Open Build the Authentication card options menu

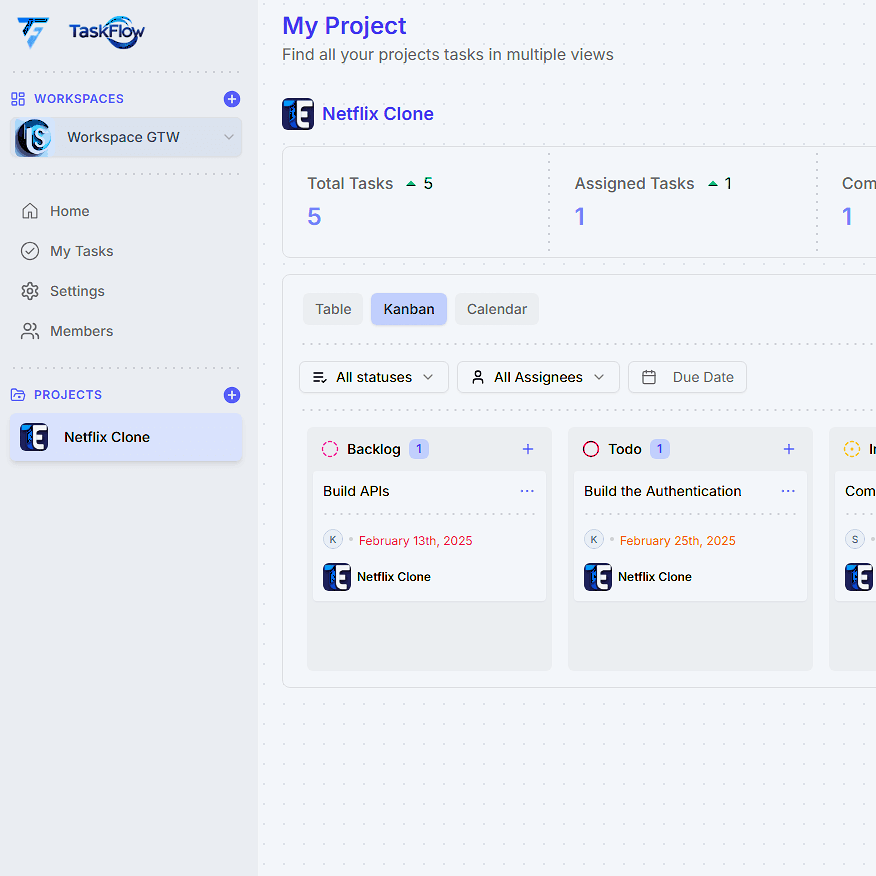coord(788,491)
